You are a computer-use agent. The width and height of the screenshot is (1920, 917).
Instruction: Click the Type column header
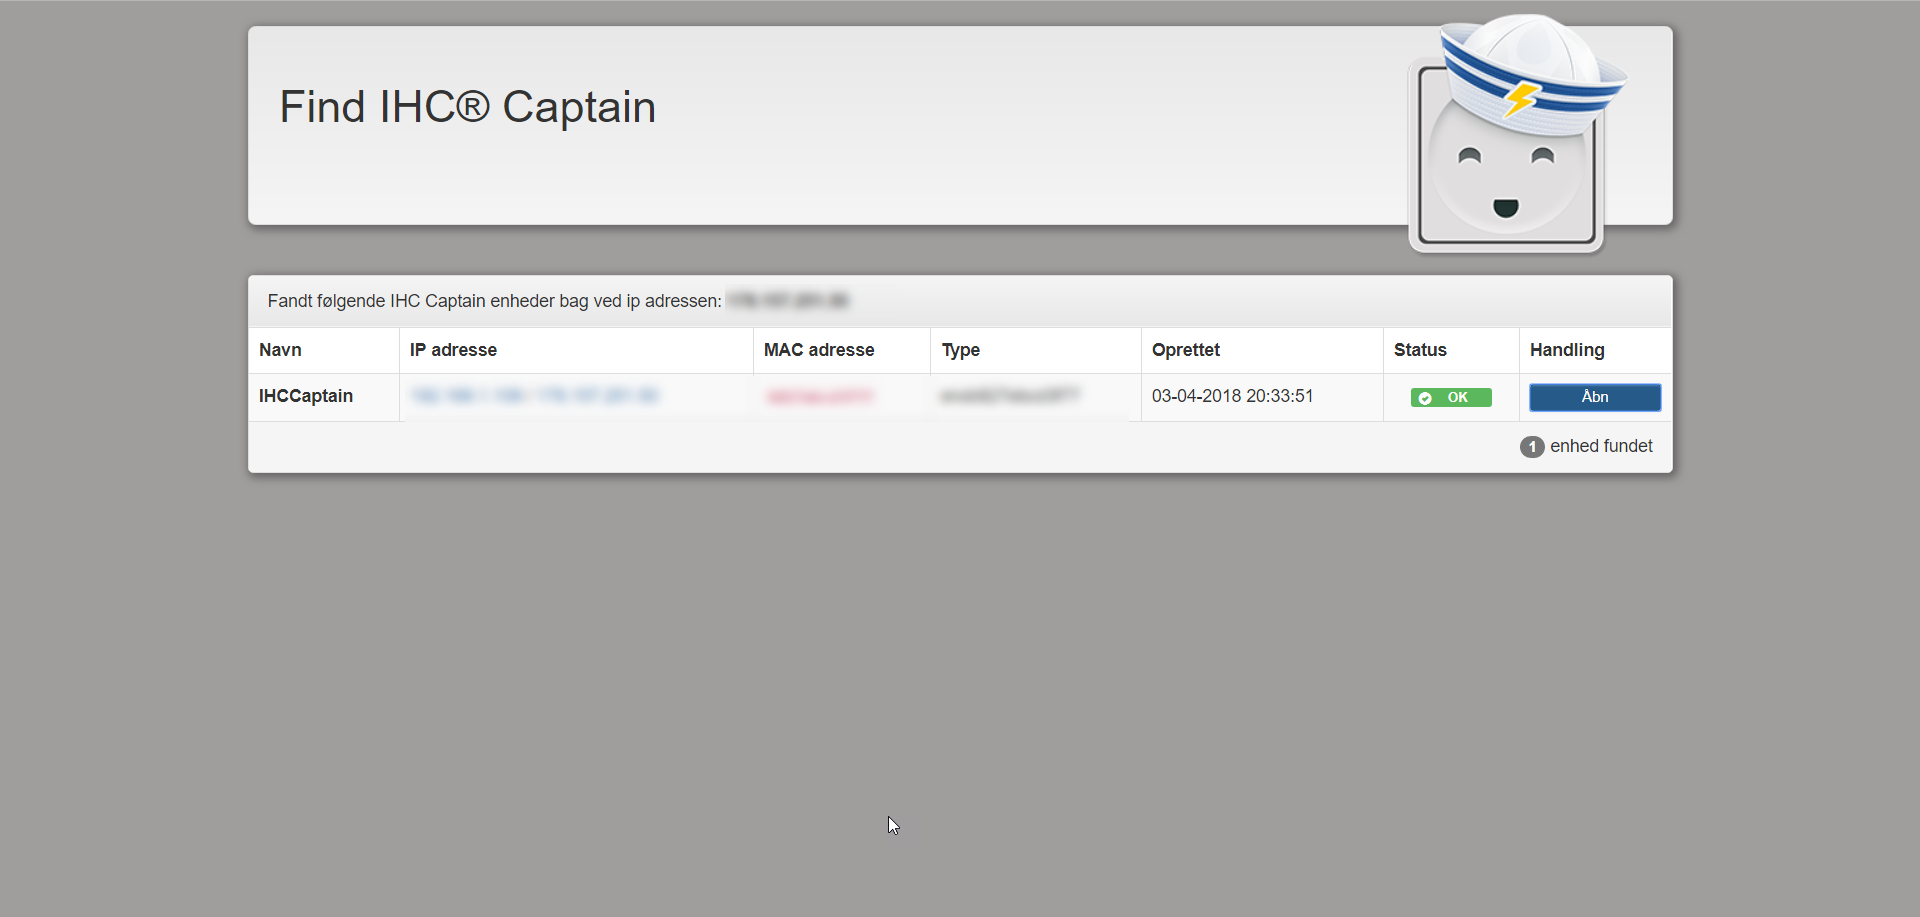[961, 350]
